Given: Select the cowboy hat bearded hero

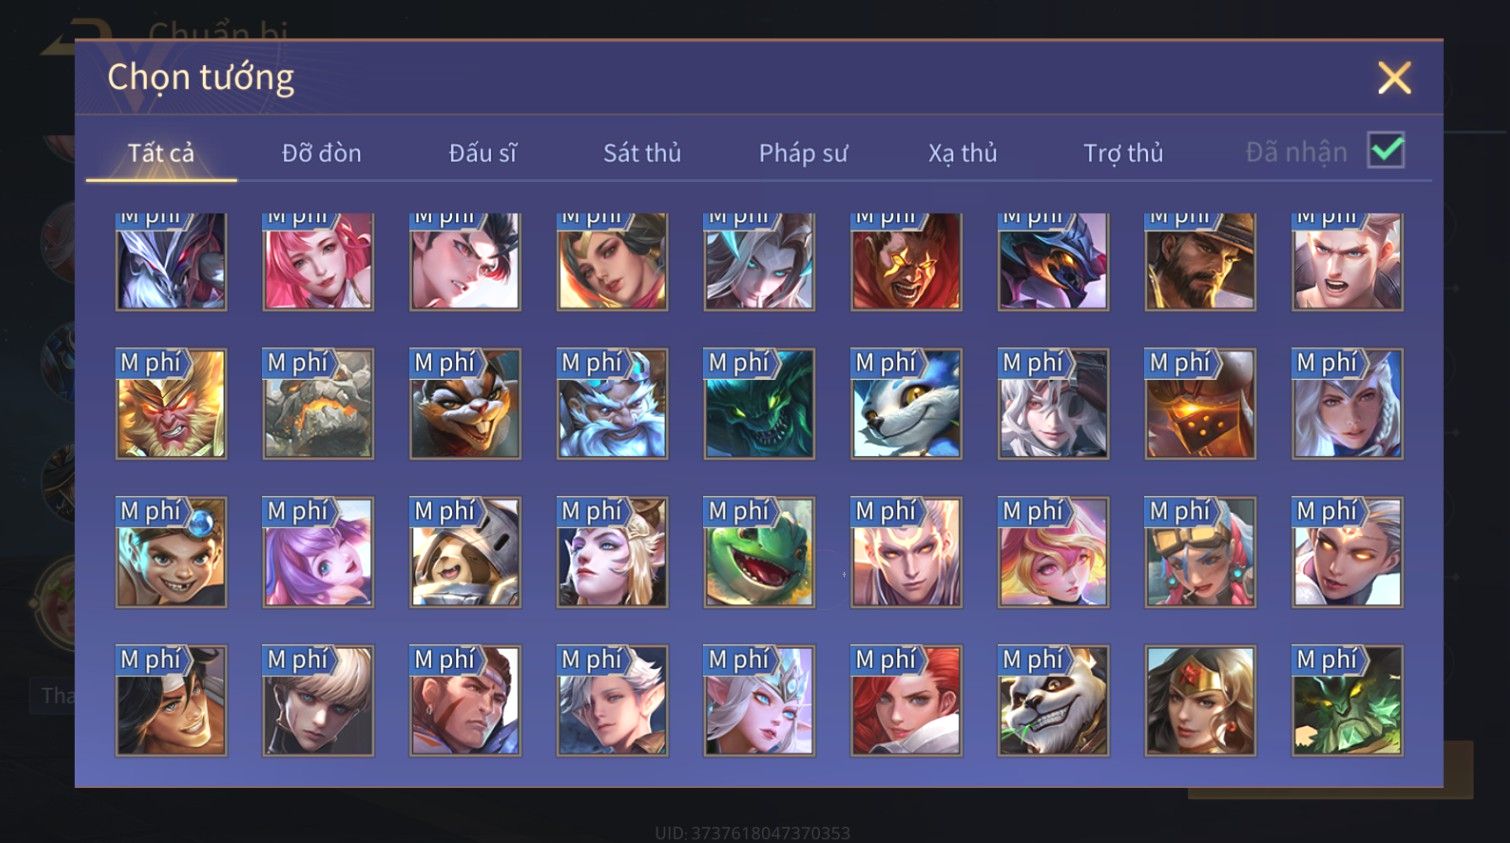Looking at the screenshot, I should [1200, 261].
